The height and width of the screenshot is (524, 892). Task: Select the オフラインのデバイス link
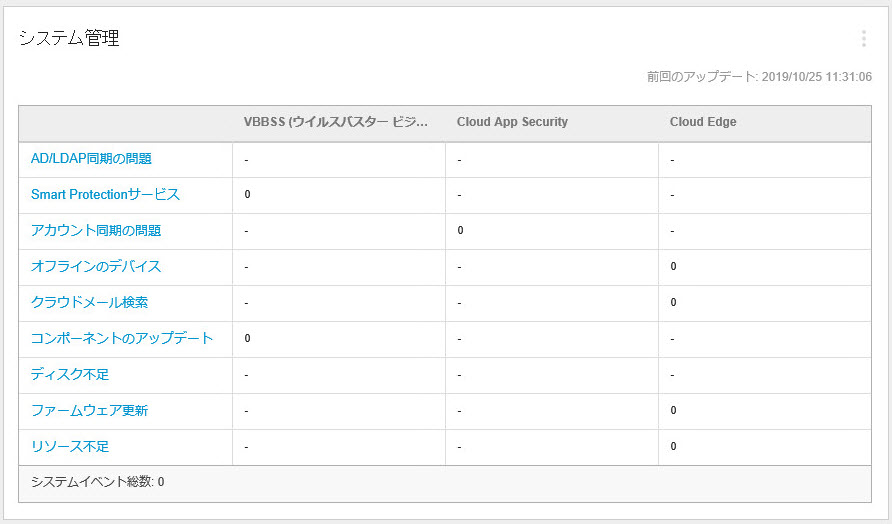[96, 266]
